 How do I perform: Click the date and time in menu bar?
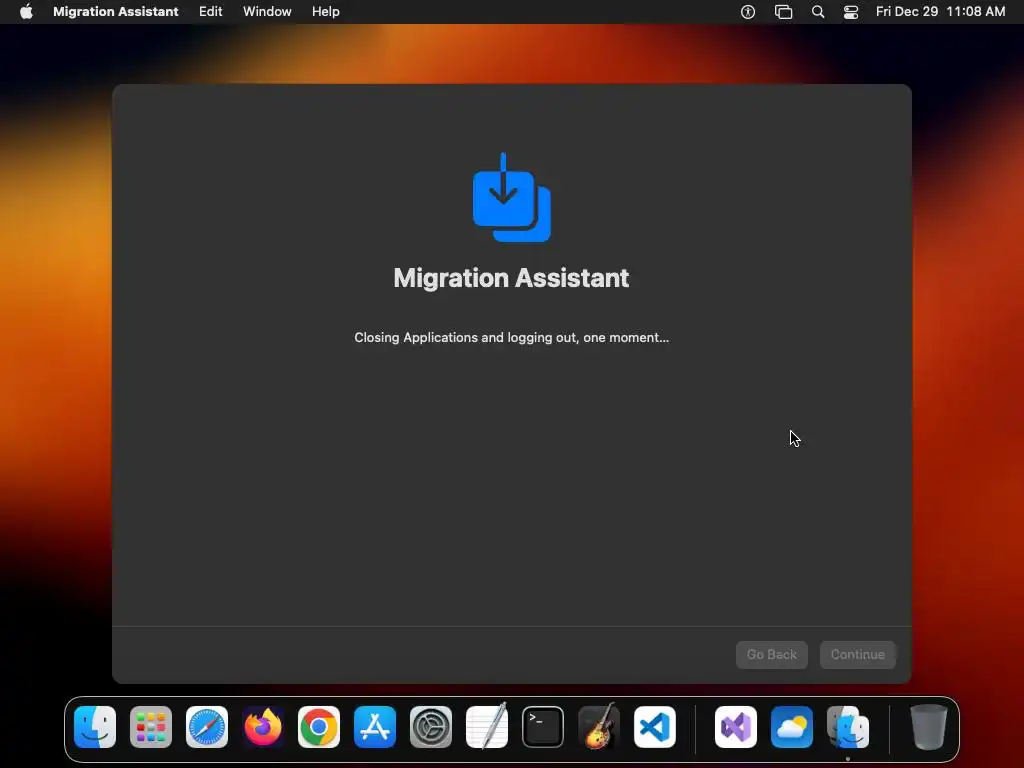[940, 12]
